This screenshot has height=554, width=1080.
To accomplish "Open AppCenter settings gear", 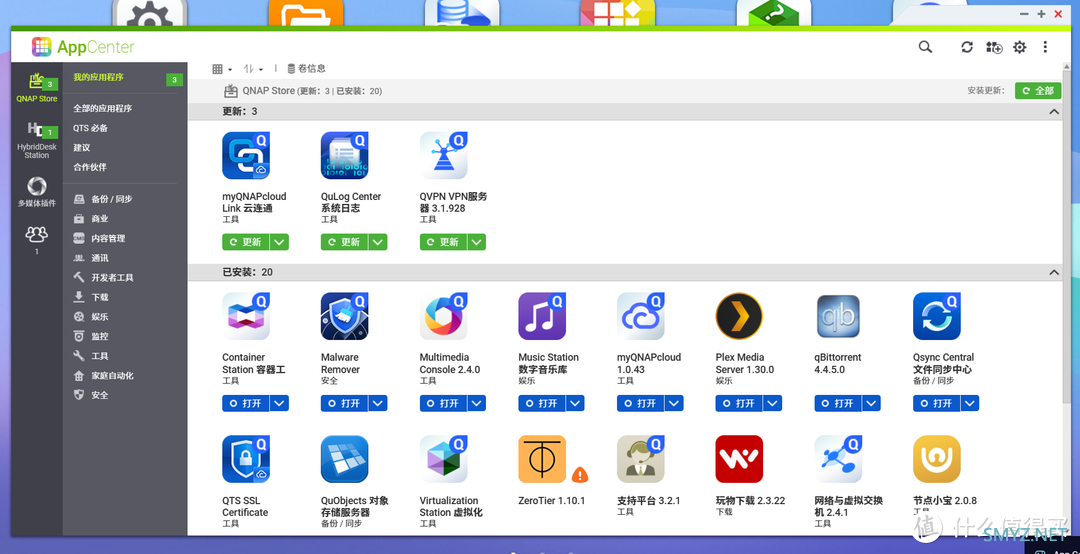I will coord(1019,47).
